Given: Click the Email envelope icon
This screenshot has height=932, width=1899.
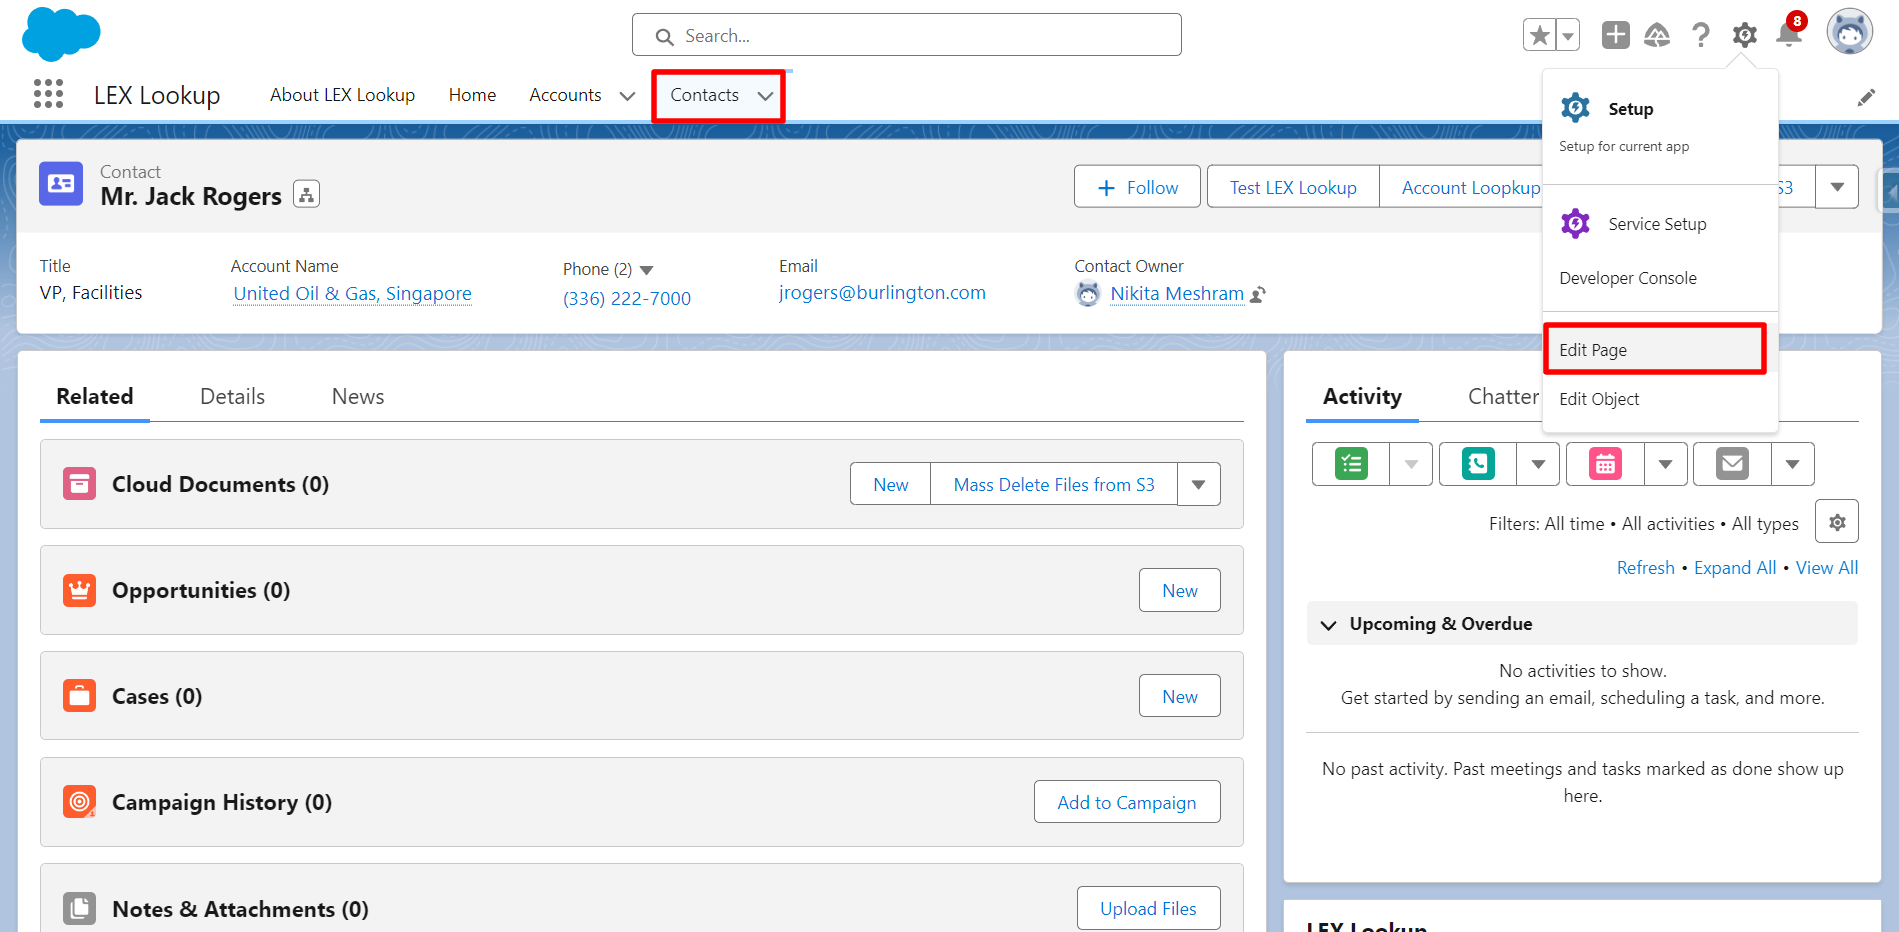Looking at the screenshot, I should click(1732, 464).
